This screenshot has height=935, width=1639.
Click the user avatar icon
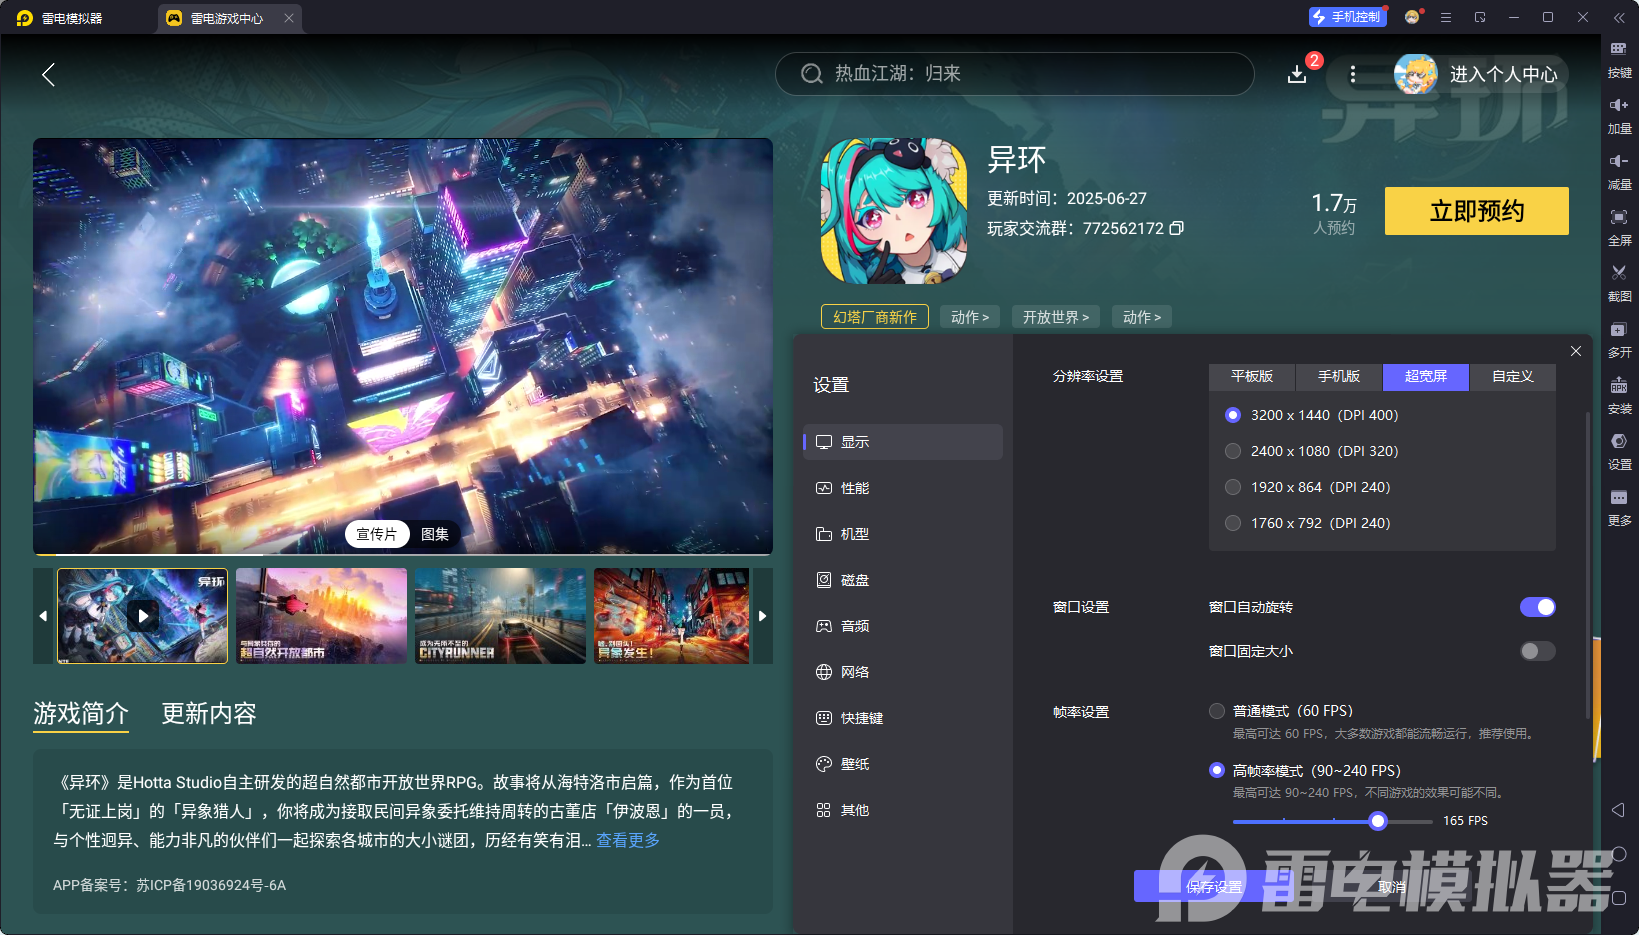pyautogui.click(x=1415, y=74)
